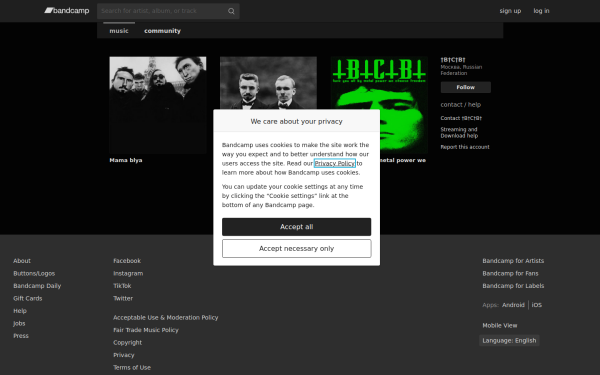
Task: Choose Accept necessary only
Action: (297, 249)
